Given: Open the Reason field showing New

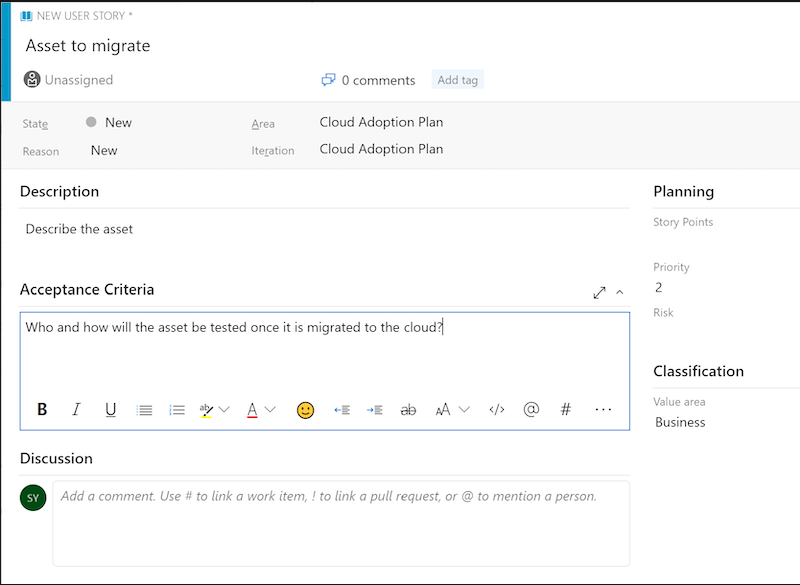Looking at the screenshot, I should (104, 150).
